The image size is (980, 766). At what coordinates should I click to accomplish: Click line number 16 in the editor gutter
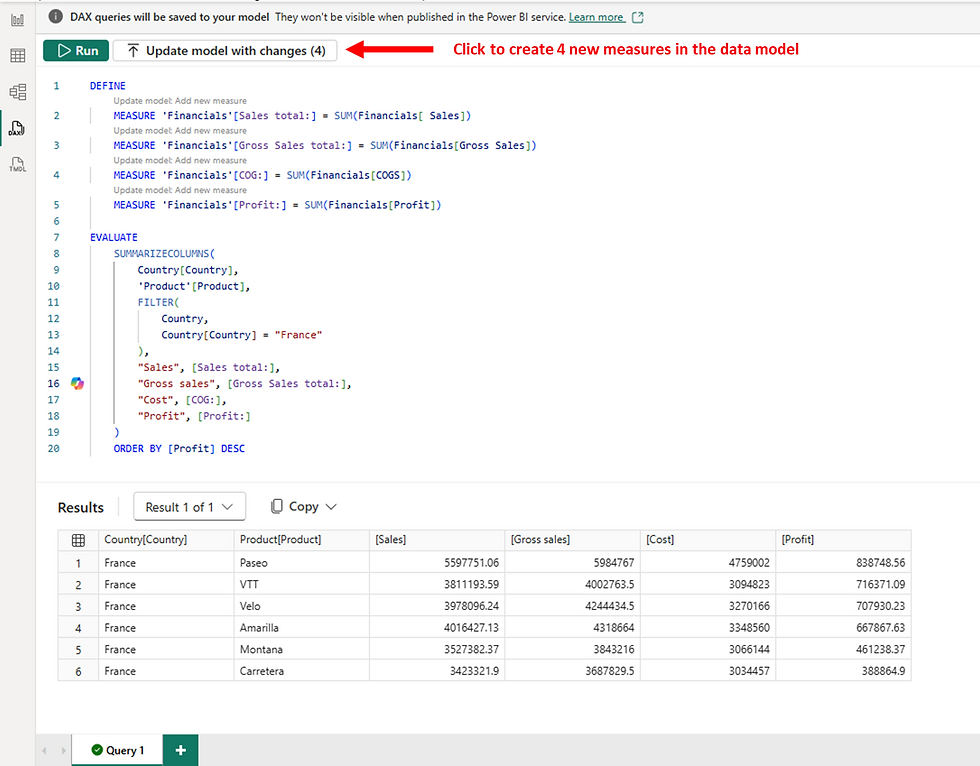click(54, 384)
